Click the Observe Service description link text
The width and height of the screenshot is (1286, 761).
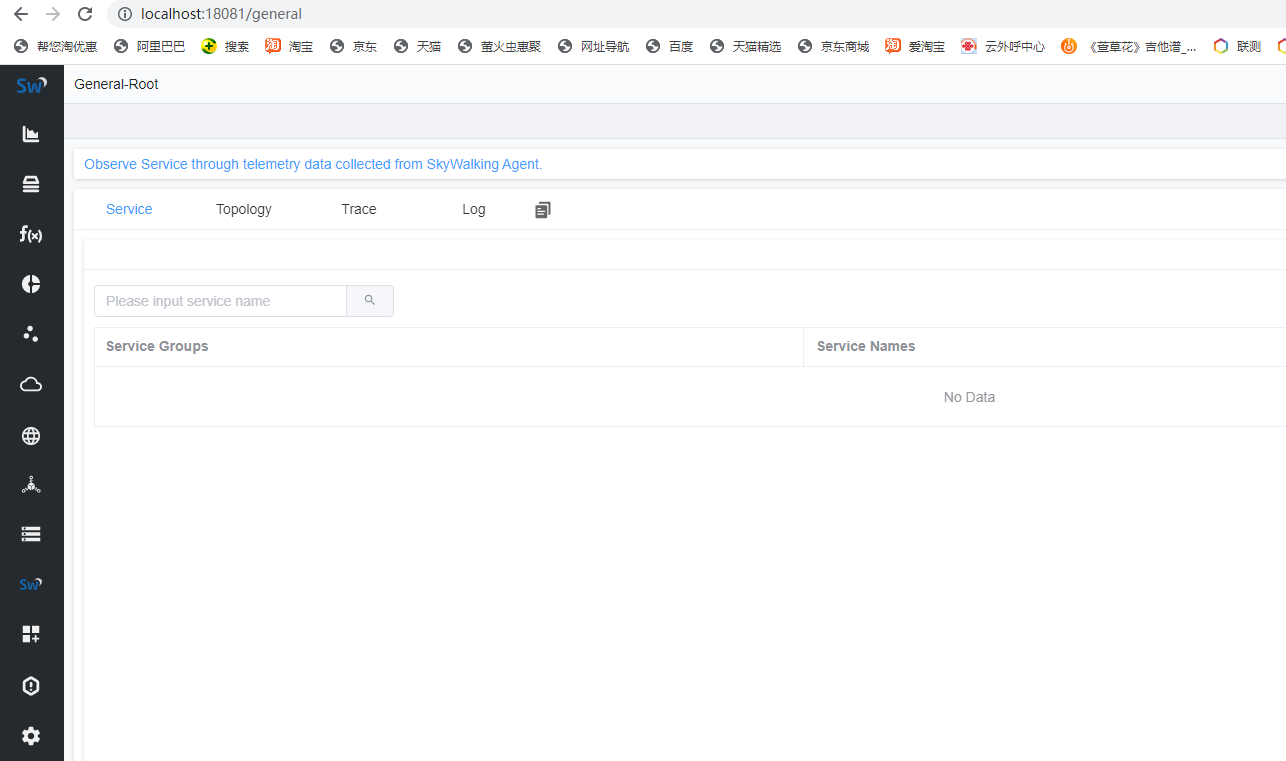(313, 164)
